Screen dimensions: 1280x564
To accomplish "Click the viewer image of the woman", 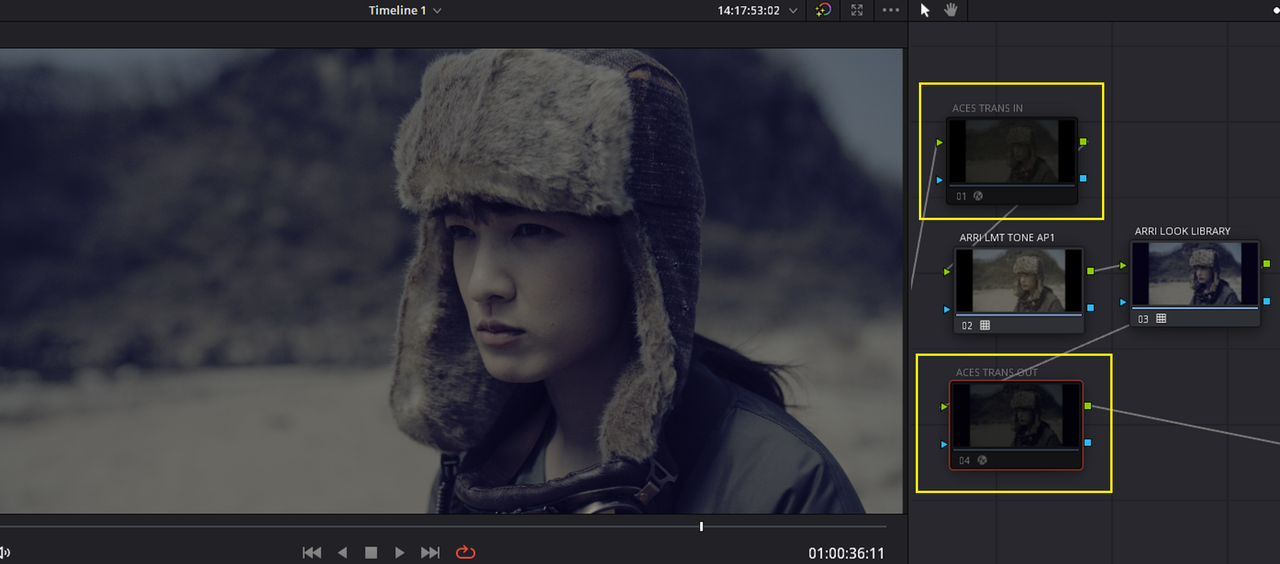I will coord(451,281).
